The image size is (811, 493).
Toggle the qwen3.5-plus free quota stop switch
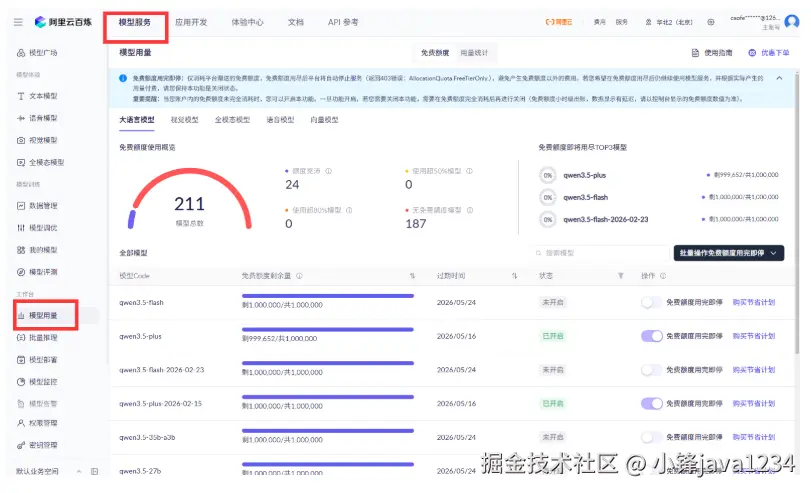(x=651, y=336)
